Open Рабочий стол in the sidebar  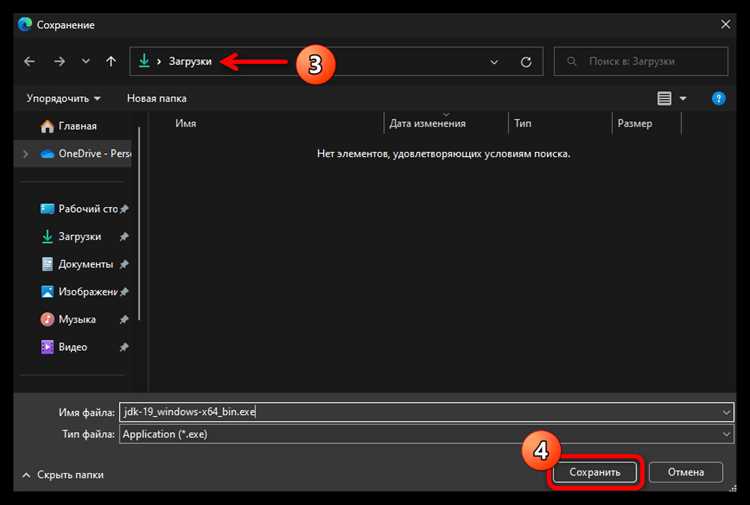79,209
